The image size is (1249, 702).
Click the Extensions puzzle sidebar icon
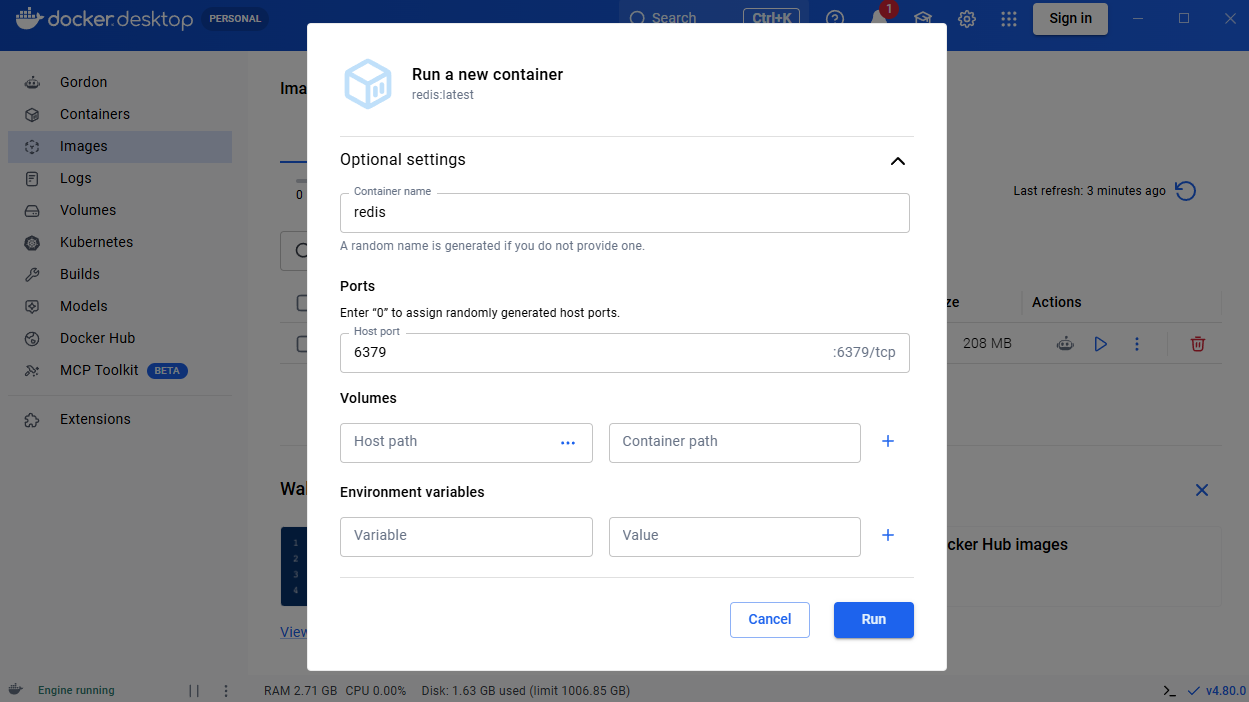pos(32,419)
